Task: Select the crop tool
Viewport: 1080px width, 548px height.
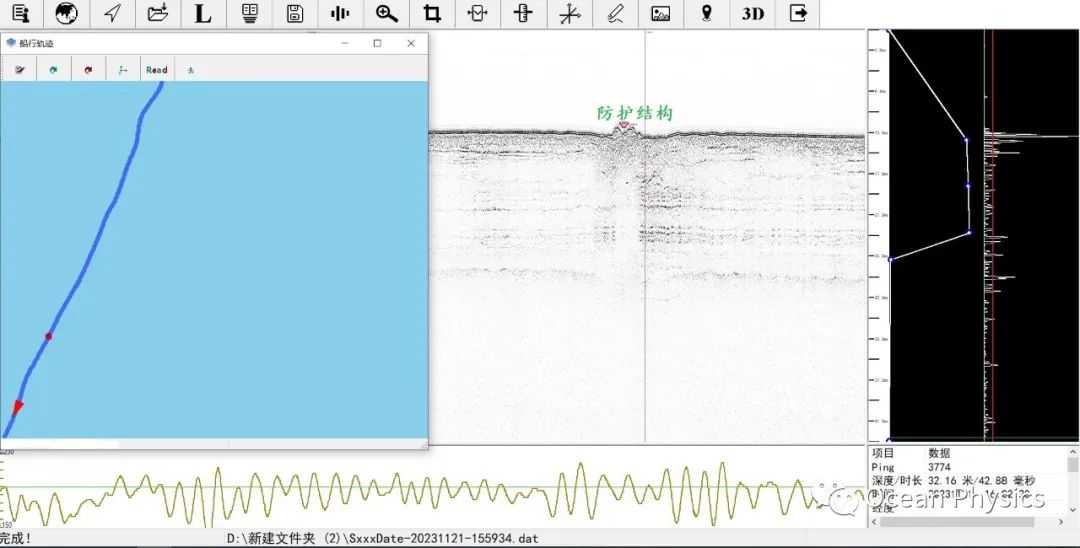Action: pos(432,13)
